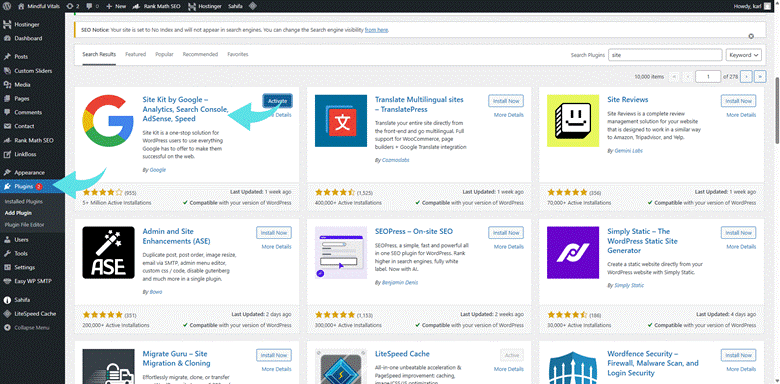This screenshot has height=384, width=780.
Task: Install the Site Reviews plugin
Action: click(739, 101)
